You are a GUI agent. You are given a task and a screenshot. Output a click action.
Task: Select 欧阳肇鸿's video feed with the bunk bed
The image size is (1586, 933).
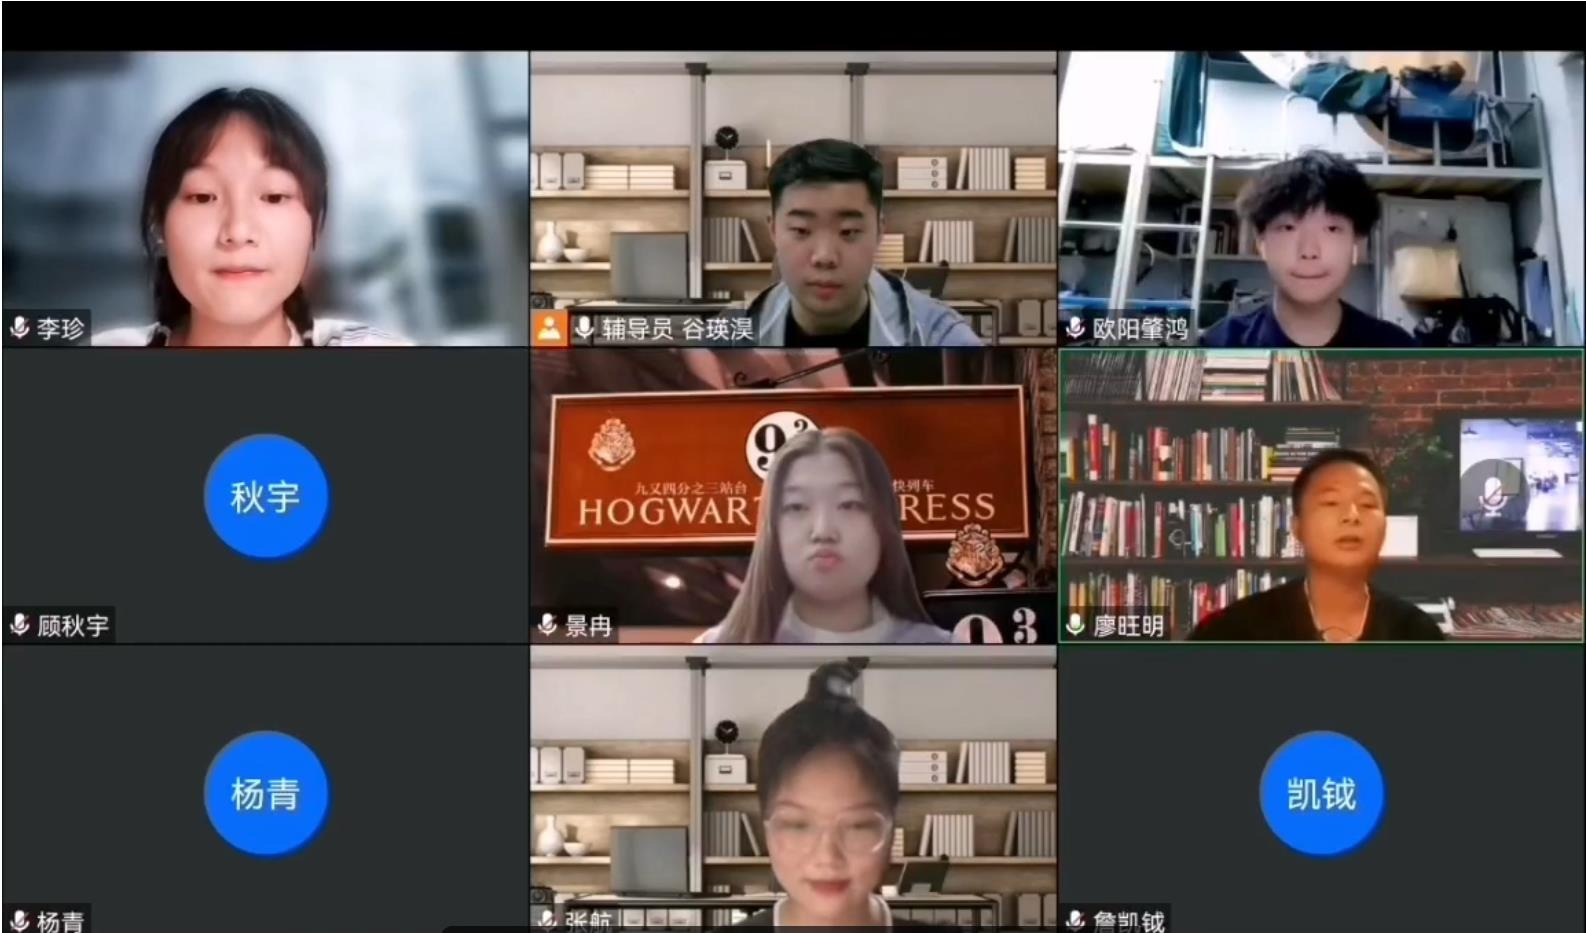click(1321, 199)
